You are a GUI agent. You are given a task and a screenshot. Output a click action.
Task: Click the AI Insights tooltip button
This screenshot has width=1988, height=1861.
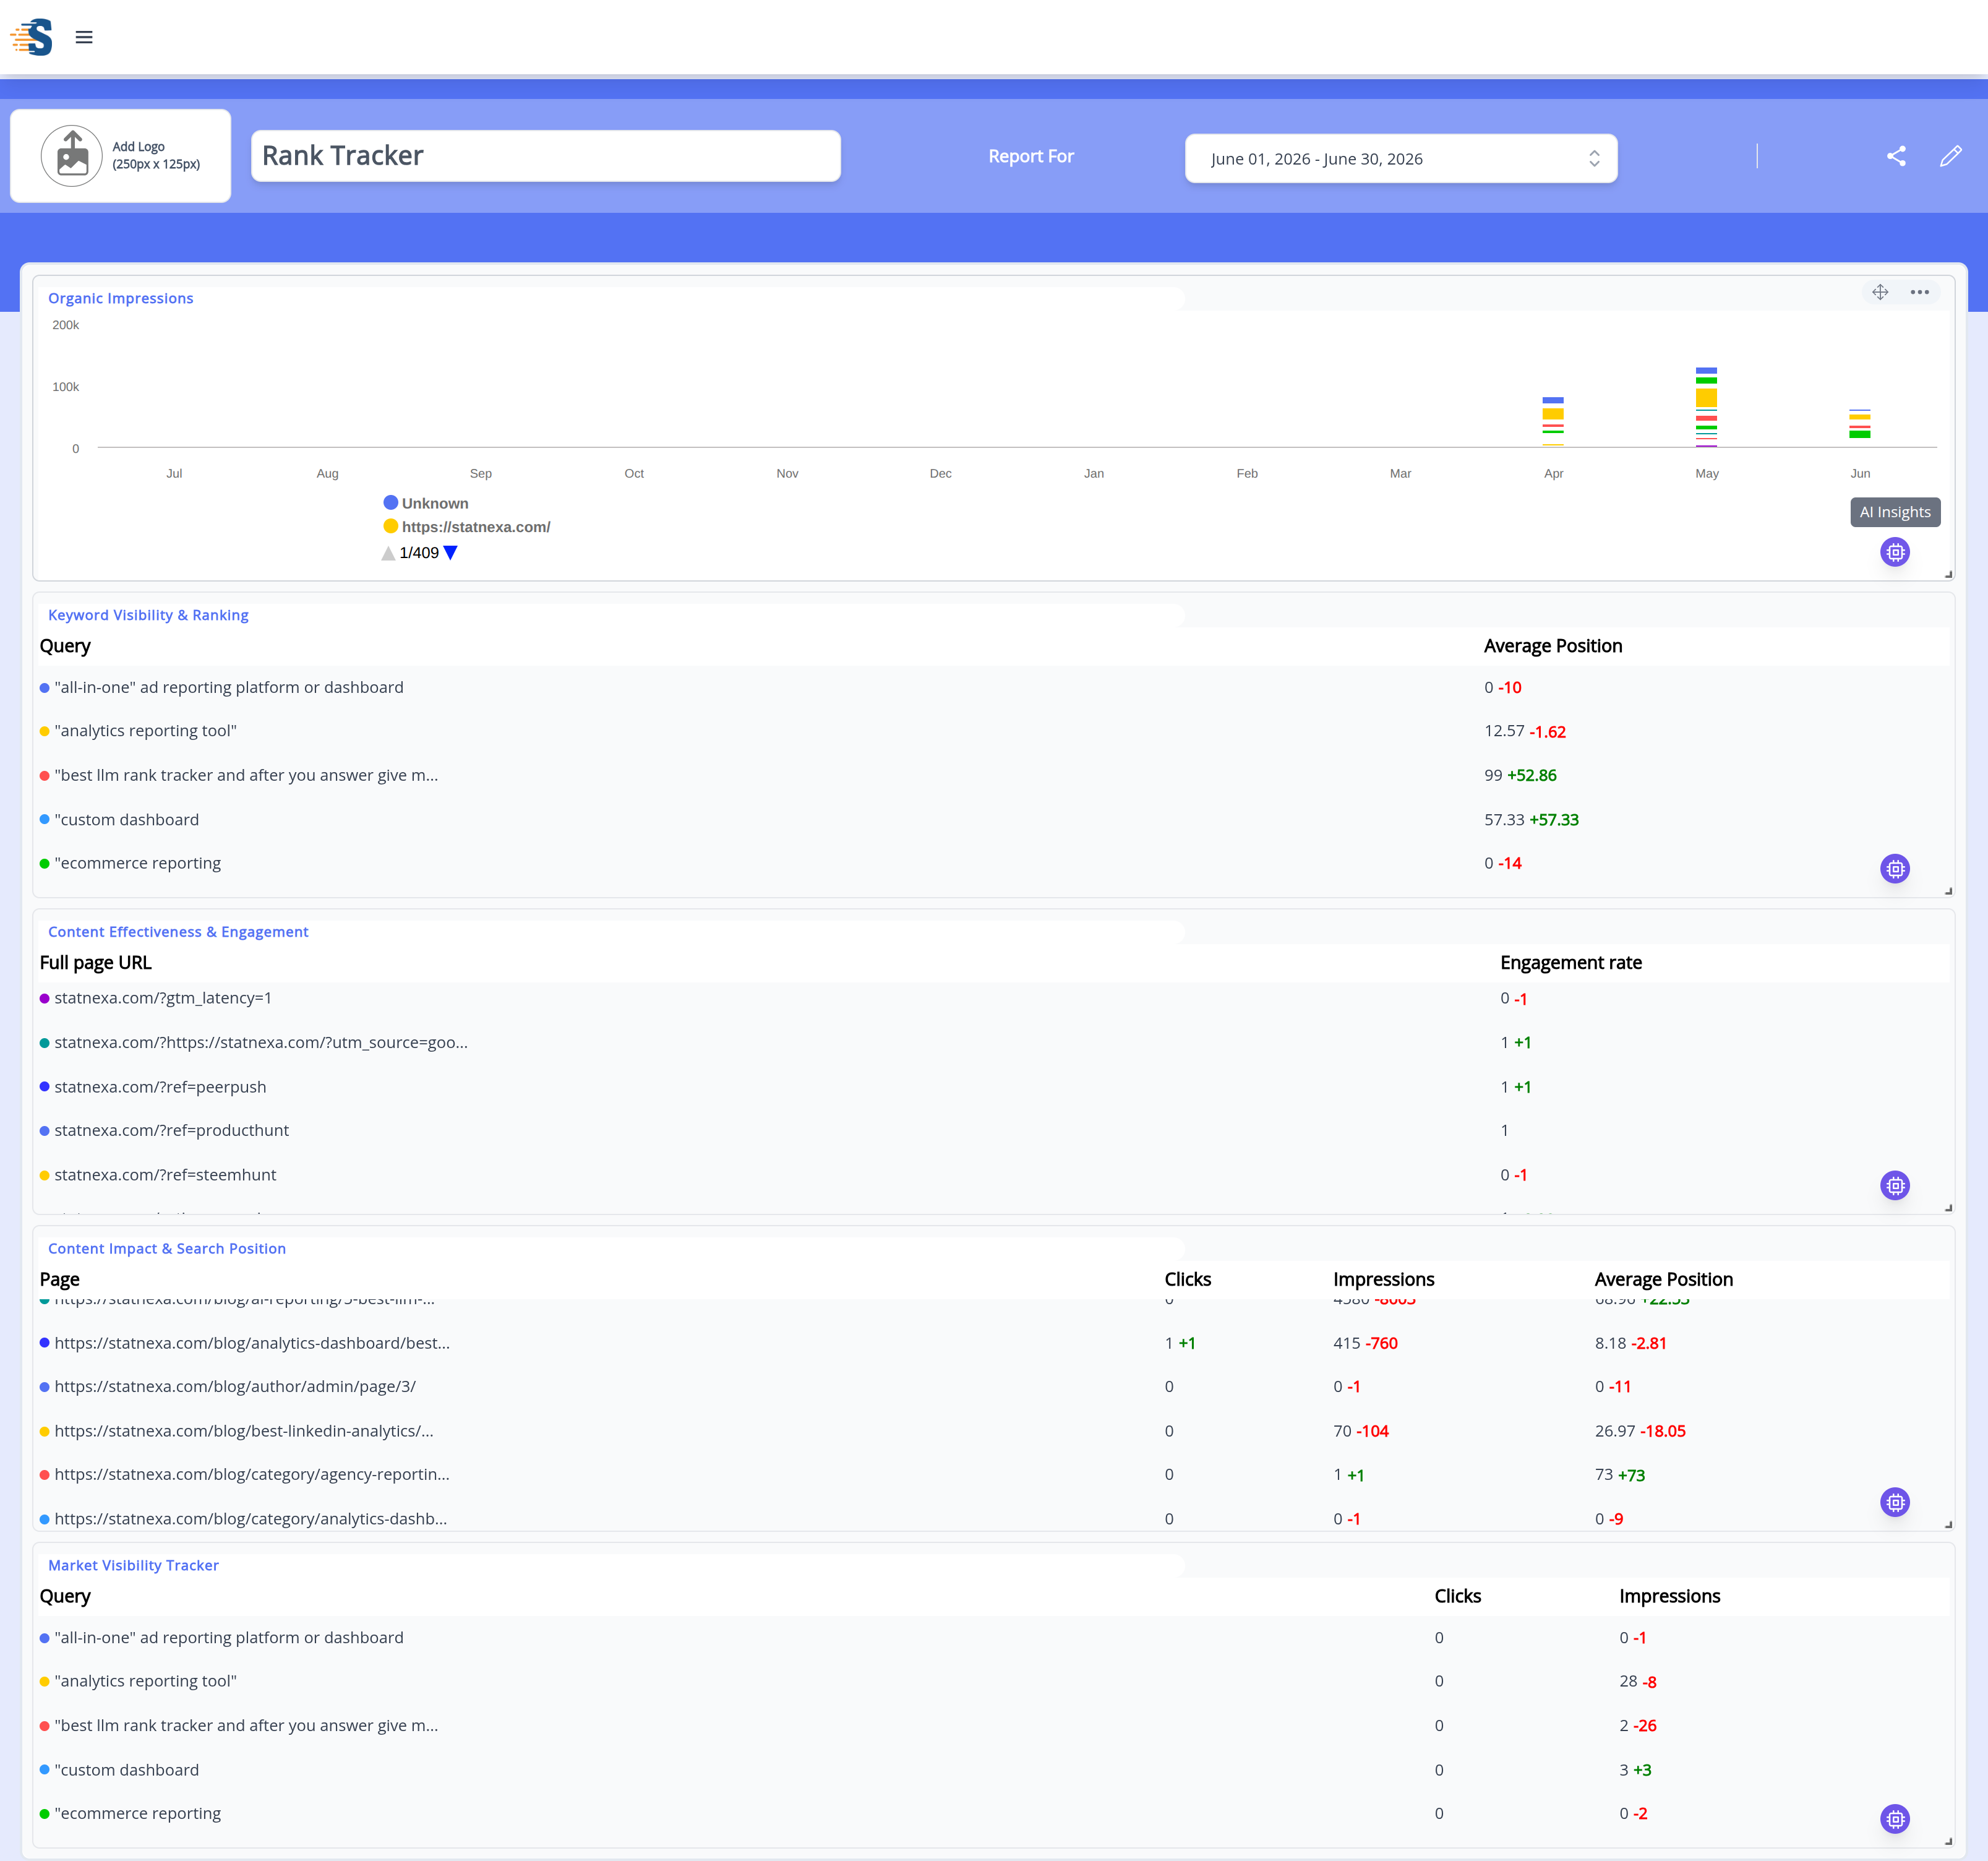(1895, 512)
